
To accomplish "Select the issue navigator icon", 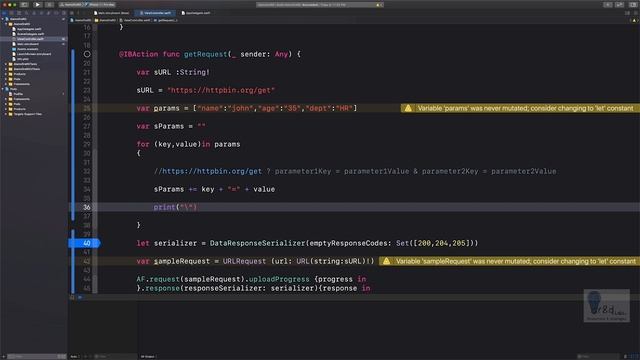I will [34, 13].
